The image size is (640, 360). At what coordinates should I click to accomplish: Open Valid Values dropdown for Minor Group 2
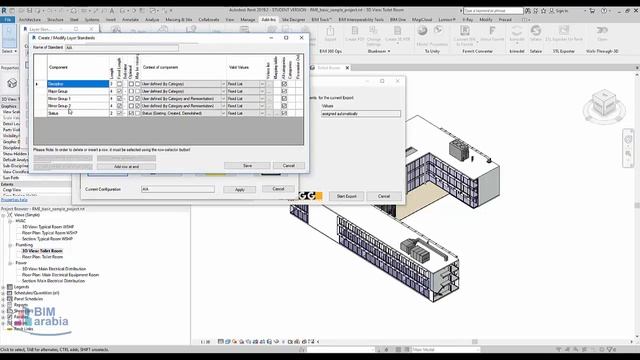[x=262, y=106]
